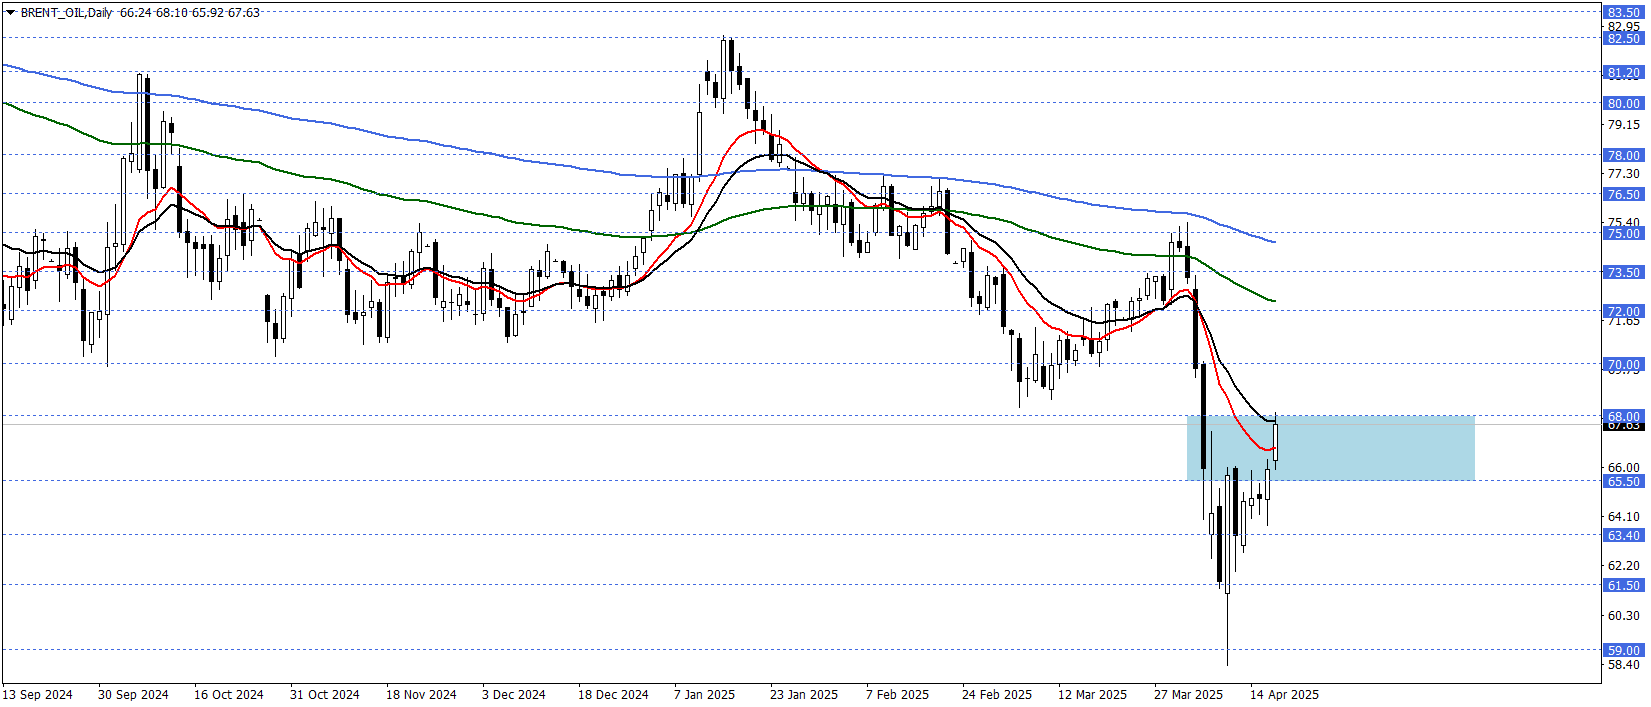1651x707 pixels.
Task: Click the 18 Nov 2024 date label
Action: (421, 694)
